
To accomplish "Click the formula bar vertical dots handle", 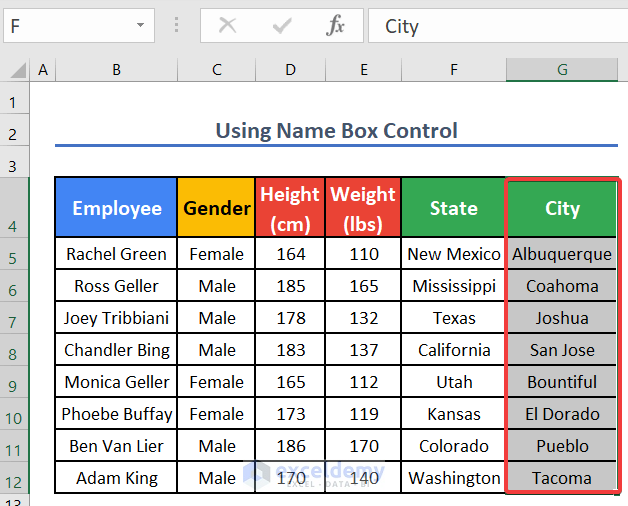I will 177,25.
